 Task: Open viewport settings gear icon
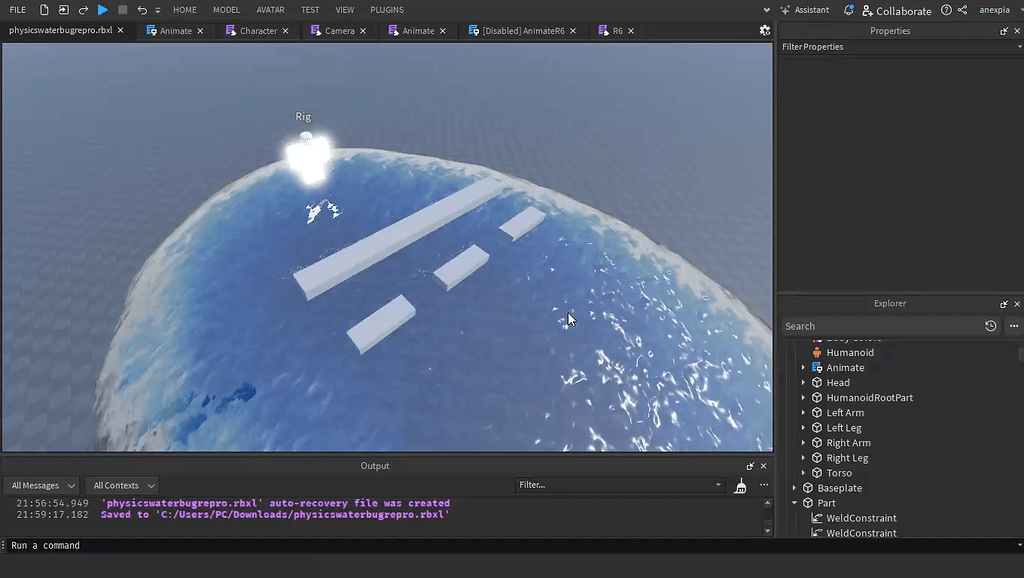click(x=765, y=31)
